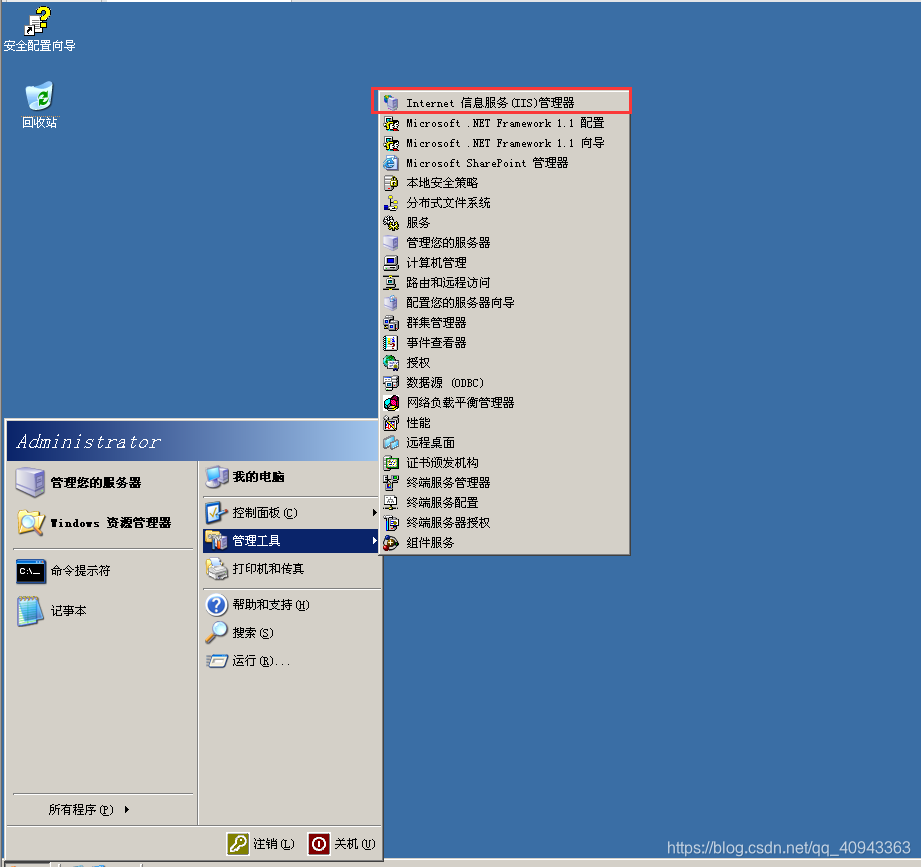Select 数据源 (ODBC) text entry

point(445,382)
